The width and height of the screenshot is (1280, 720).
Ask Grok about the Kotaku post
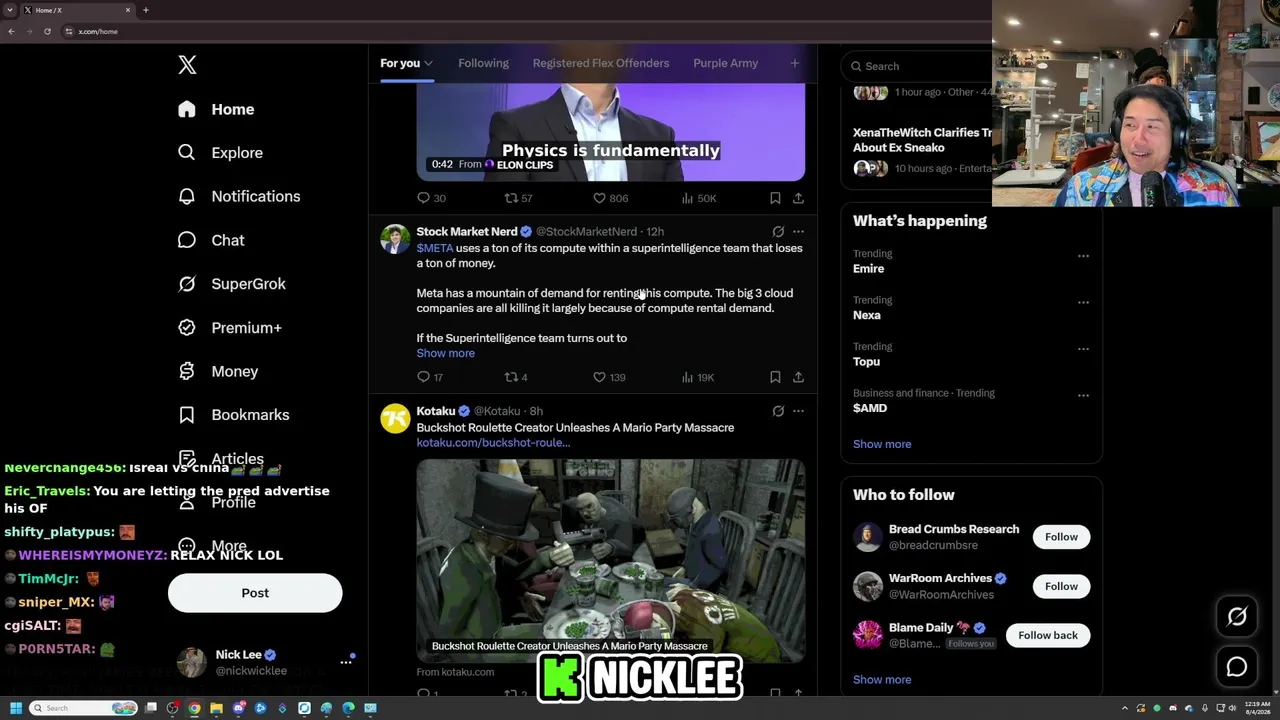pos(778,411)
